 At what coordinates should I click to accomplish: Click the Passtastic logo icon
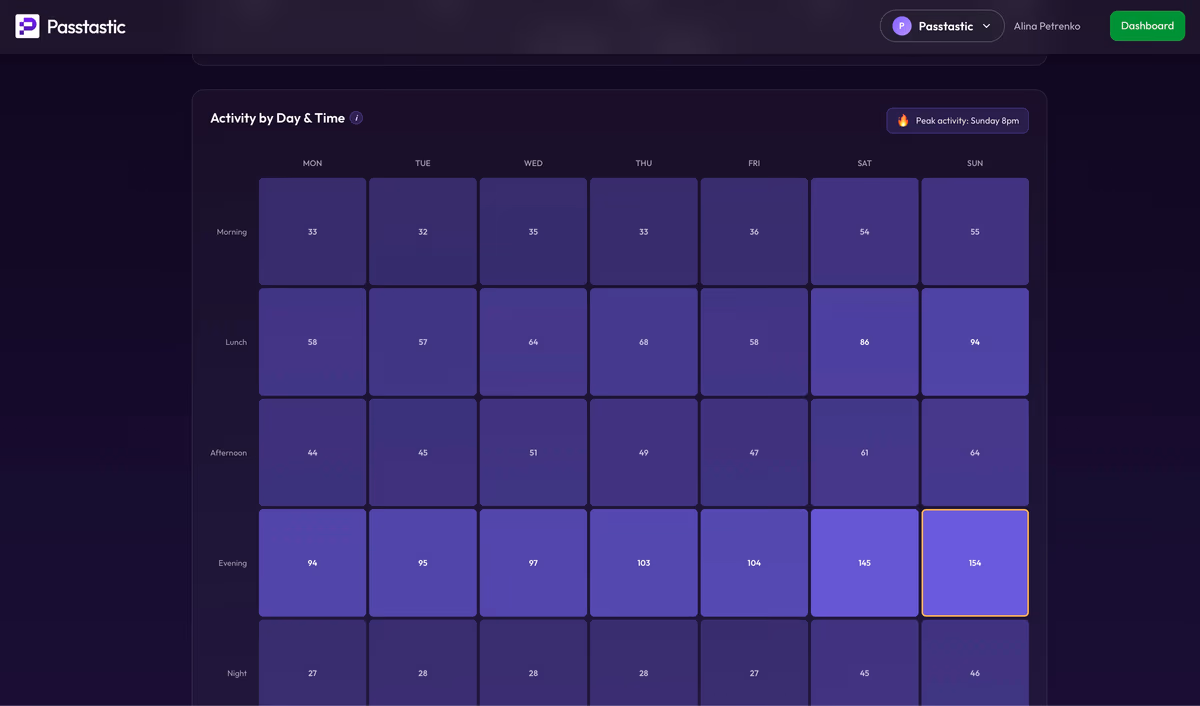27,26
